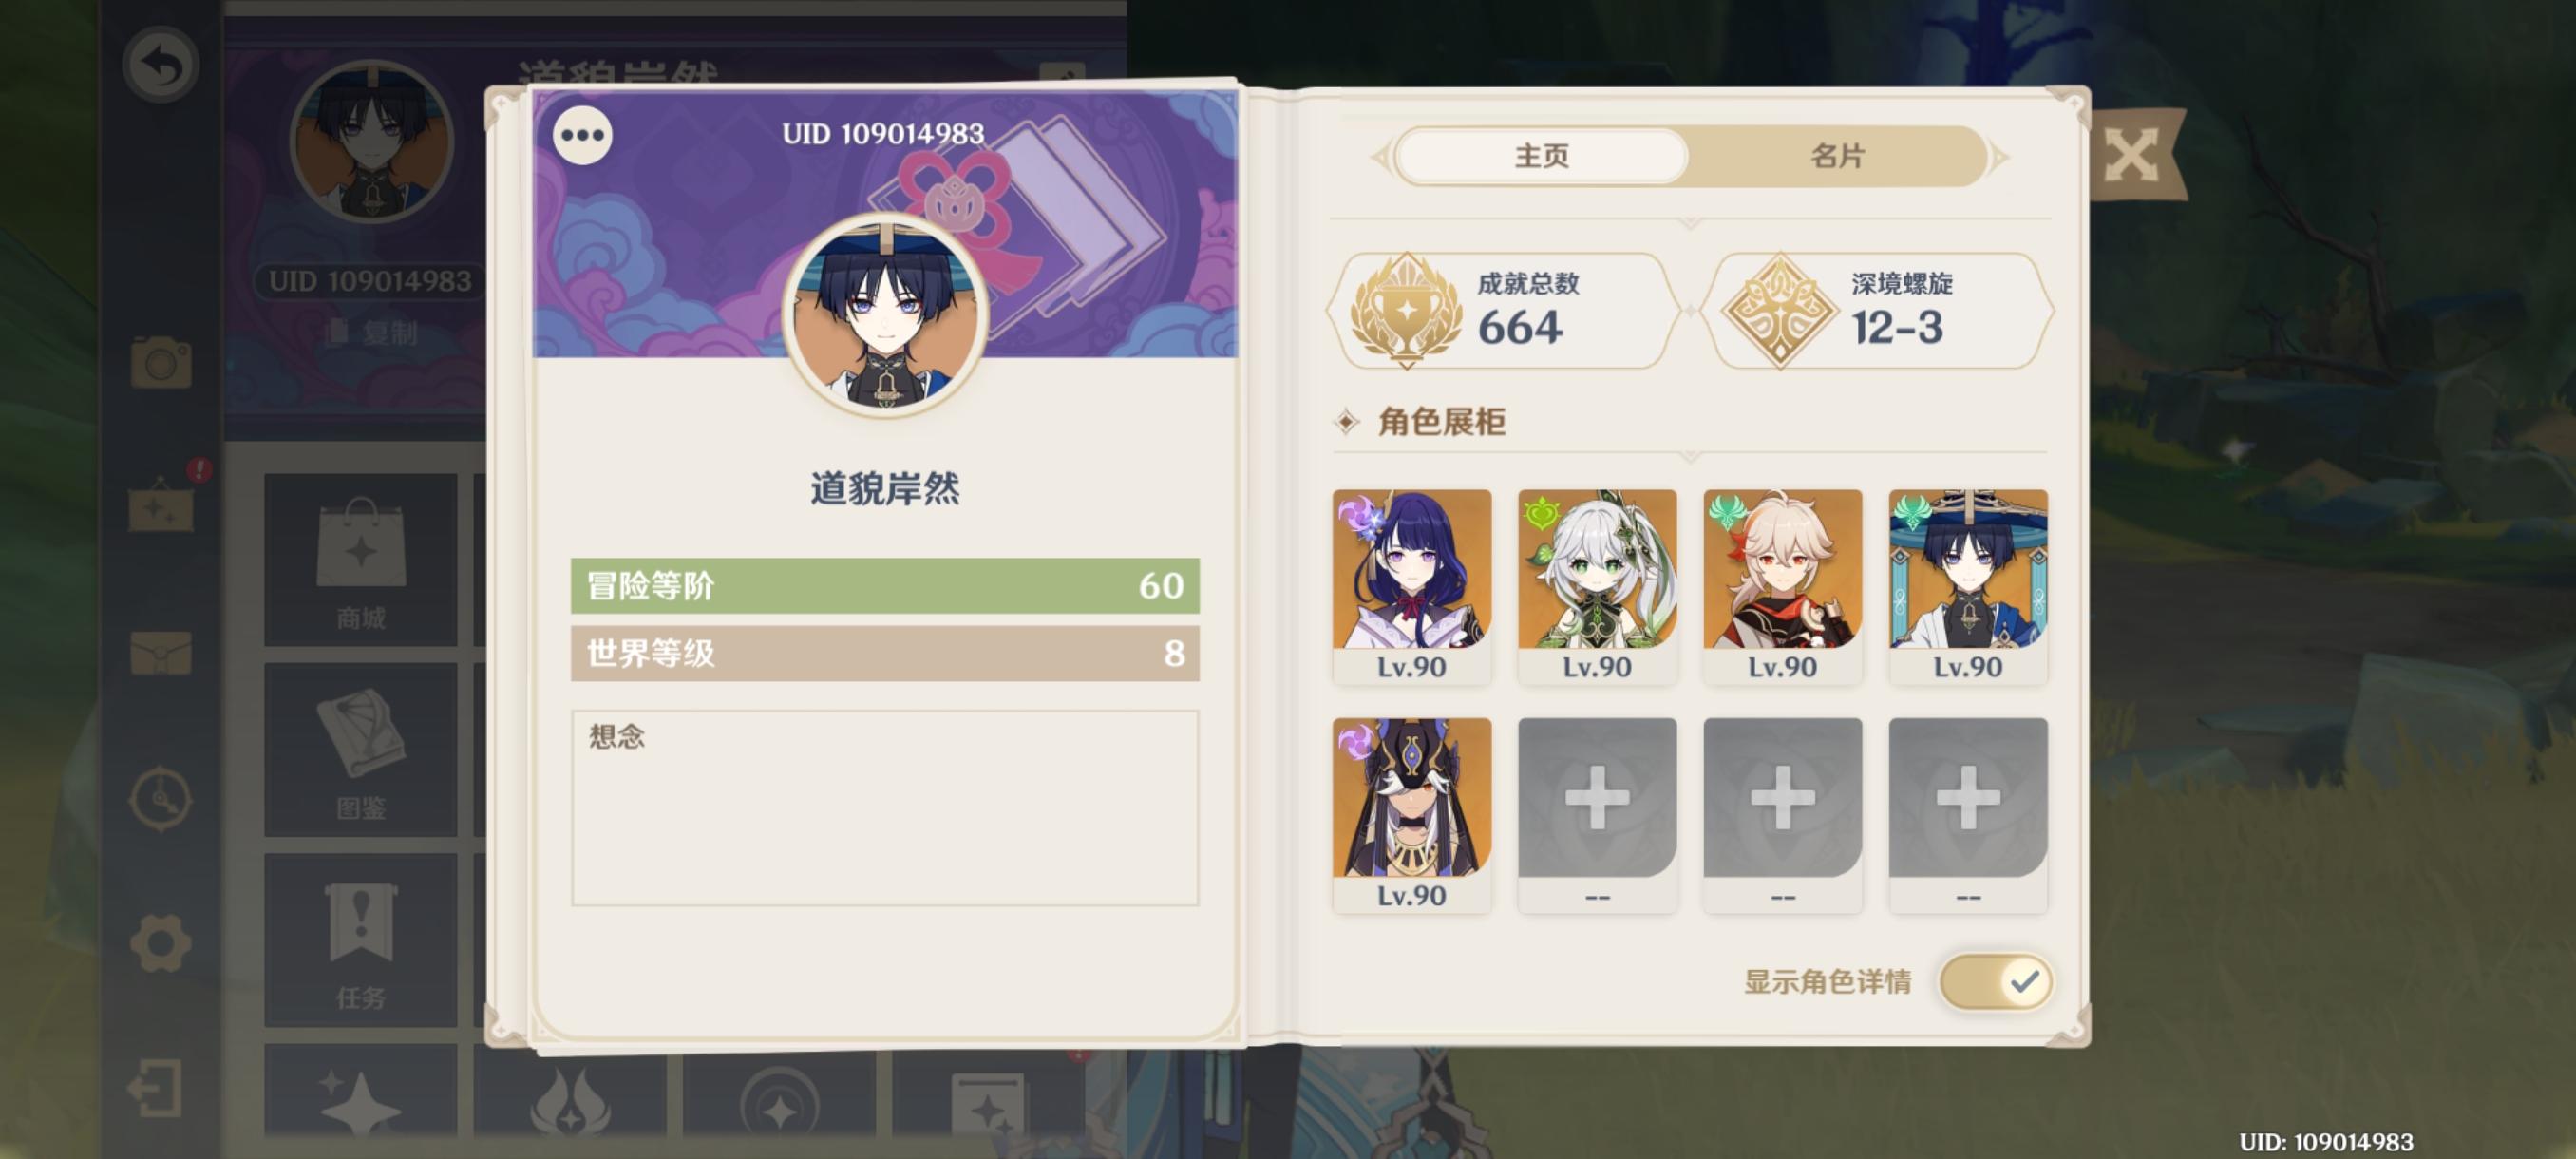Open the camera photo mode icon
The image size is (2576, 1159).
(161, 362)
